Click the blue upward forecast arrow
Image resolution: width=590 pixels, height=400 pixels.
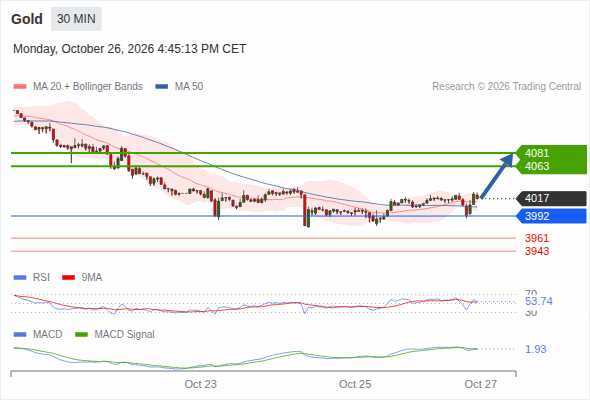pos(497,175)
